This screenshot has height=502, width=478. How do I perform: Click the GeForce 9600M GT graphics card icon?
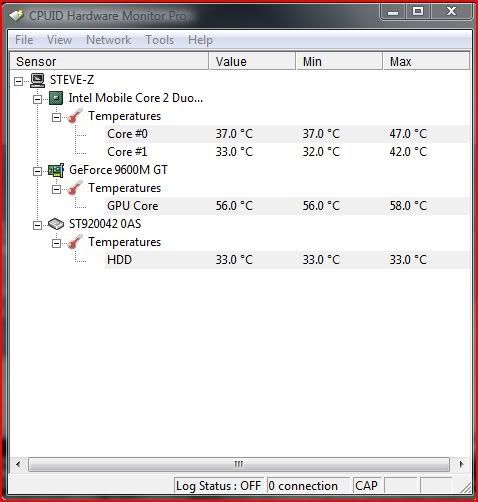(x=56, y=170)
